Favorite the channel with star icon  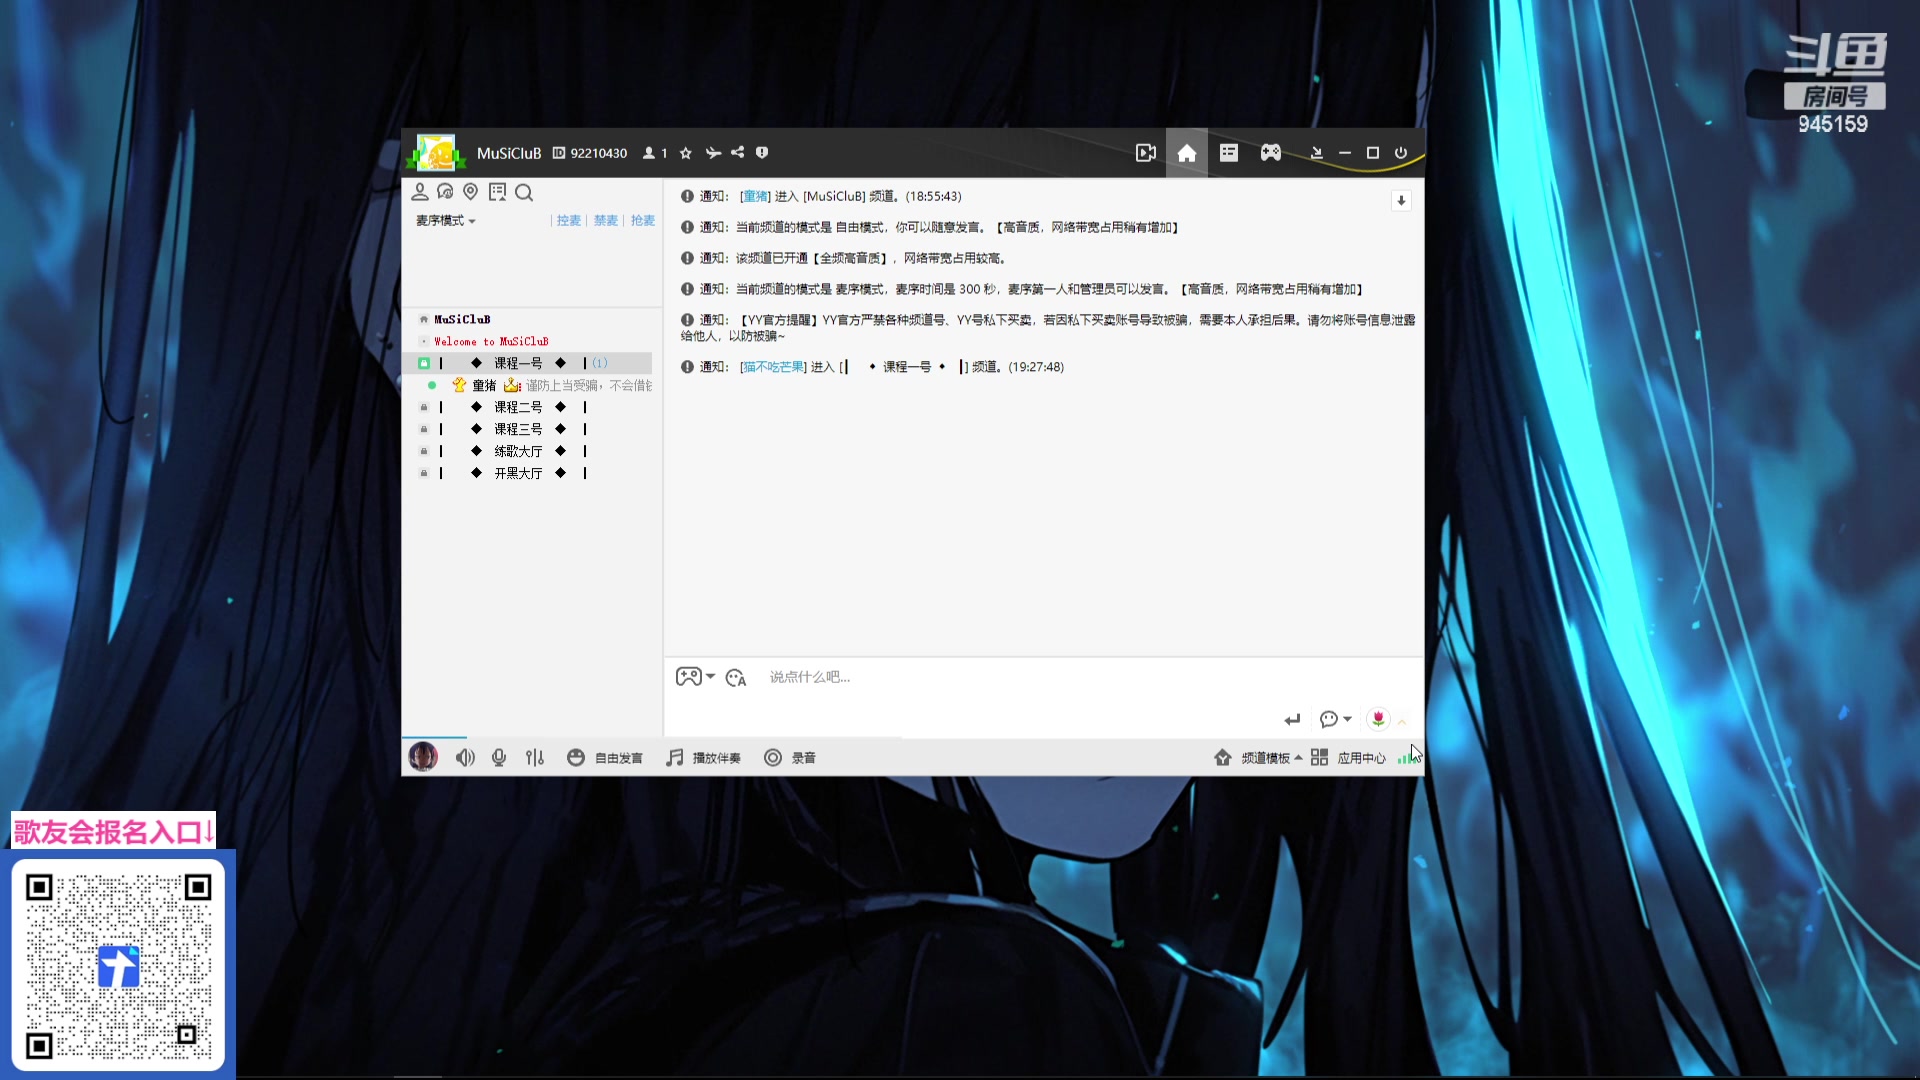coord(686,153)
